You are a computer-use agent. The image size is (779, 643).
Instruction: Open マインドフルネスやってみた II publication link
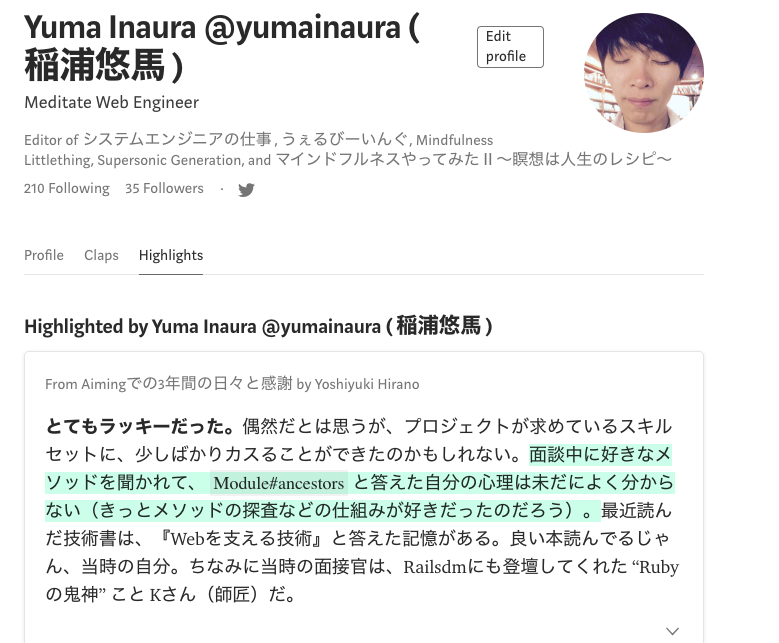(473, 160)
